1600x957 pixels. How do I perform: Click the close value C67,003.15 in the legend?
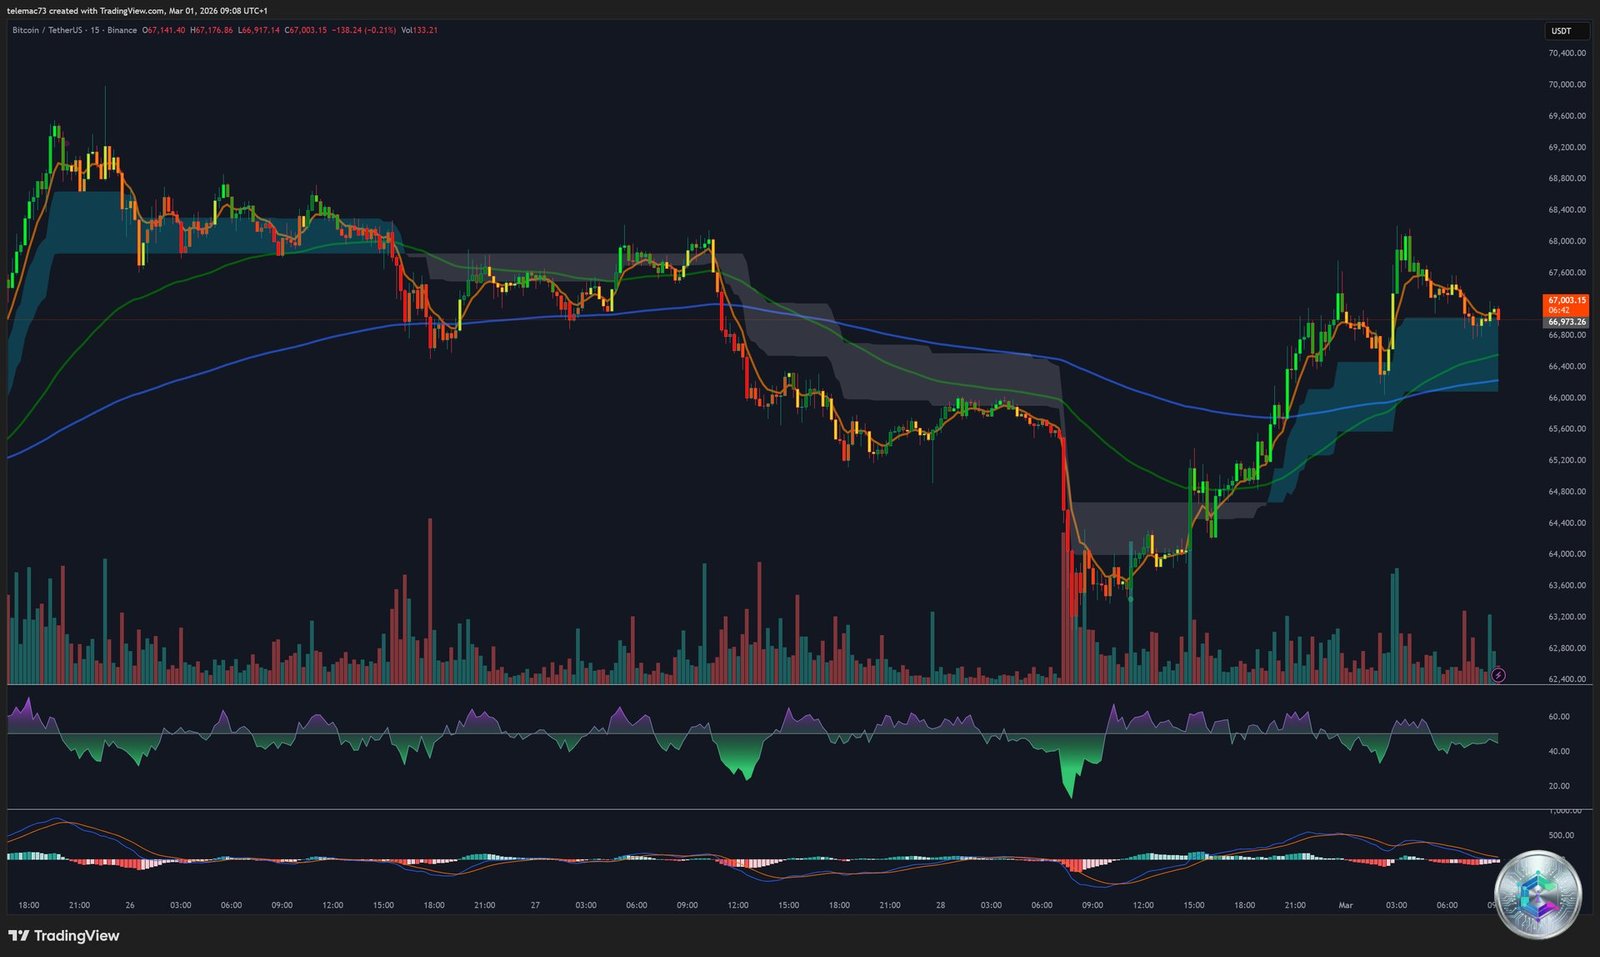coord(304,31)
